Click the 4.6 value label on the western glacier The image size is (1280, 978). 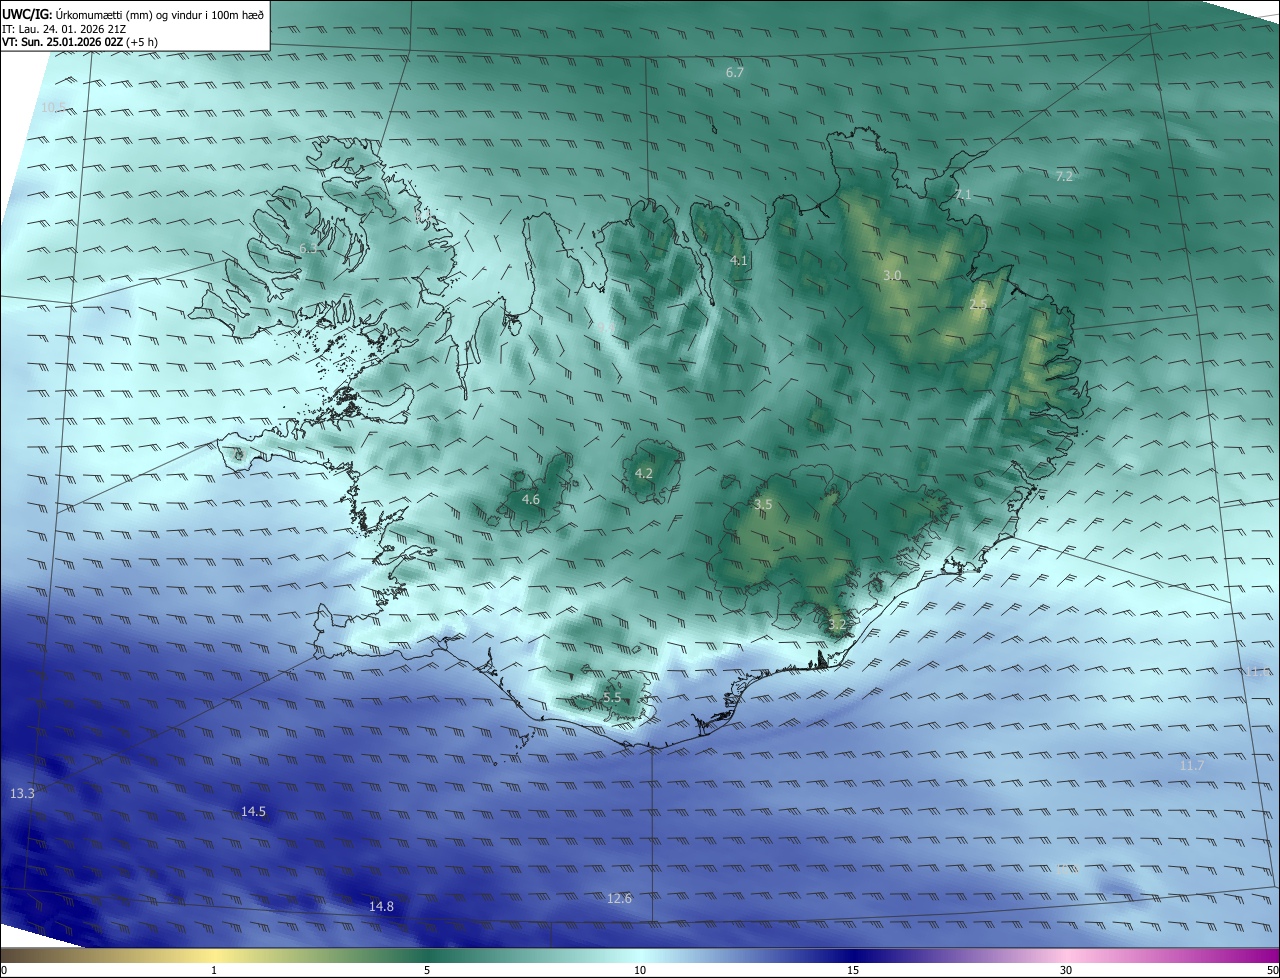pos(531,499)
